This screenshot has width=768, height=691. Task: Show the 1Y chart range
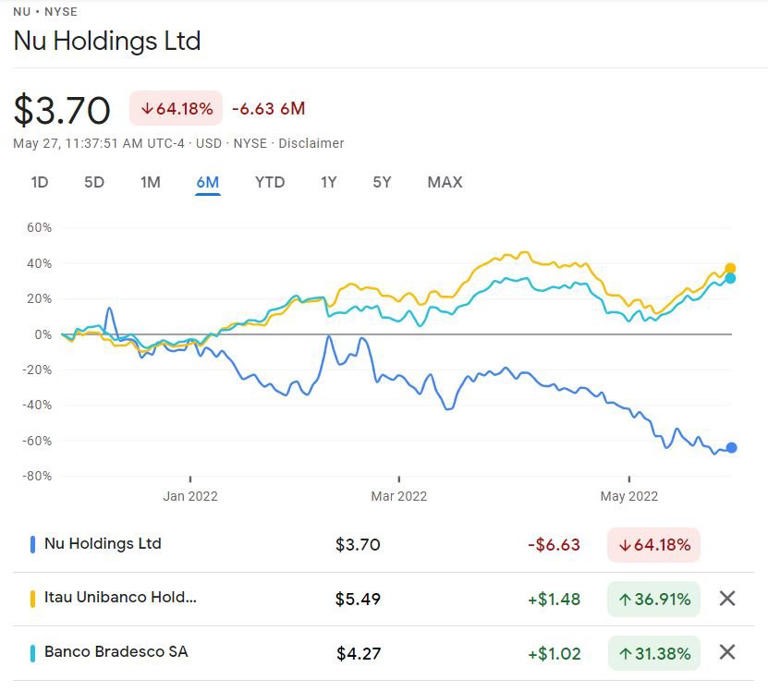point(329,182)
